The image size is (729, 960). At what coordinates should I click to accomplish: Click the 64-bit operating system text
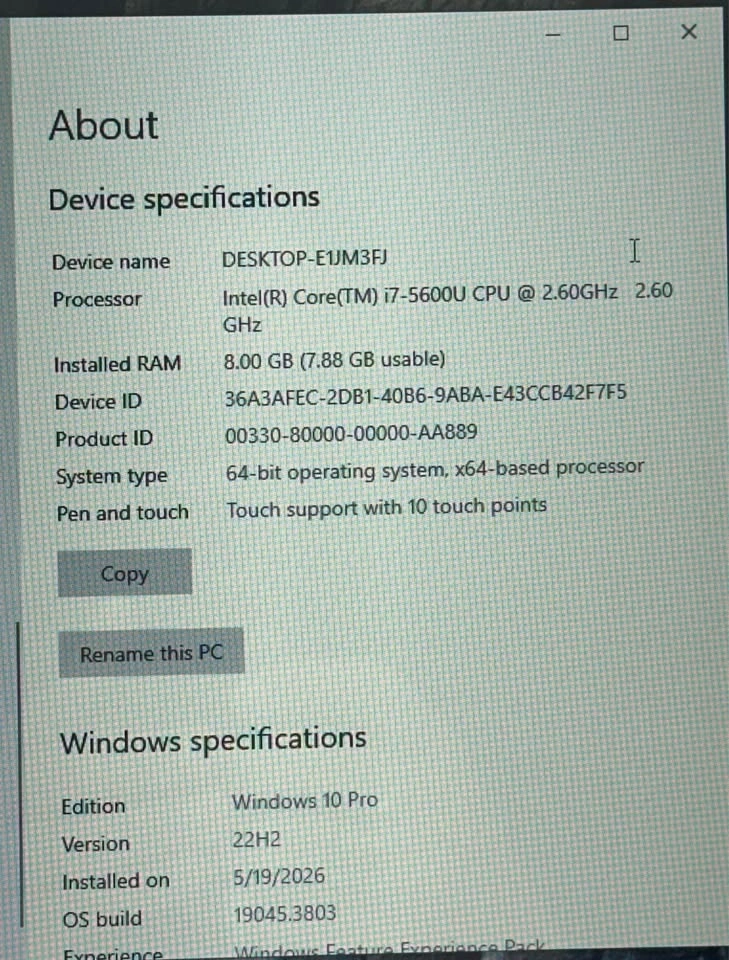[x=435, y=470]
